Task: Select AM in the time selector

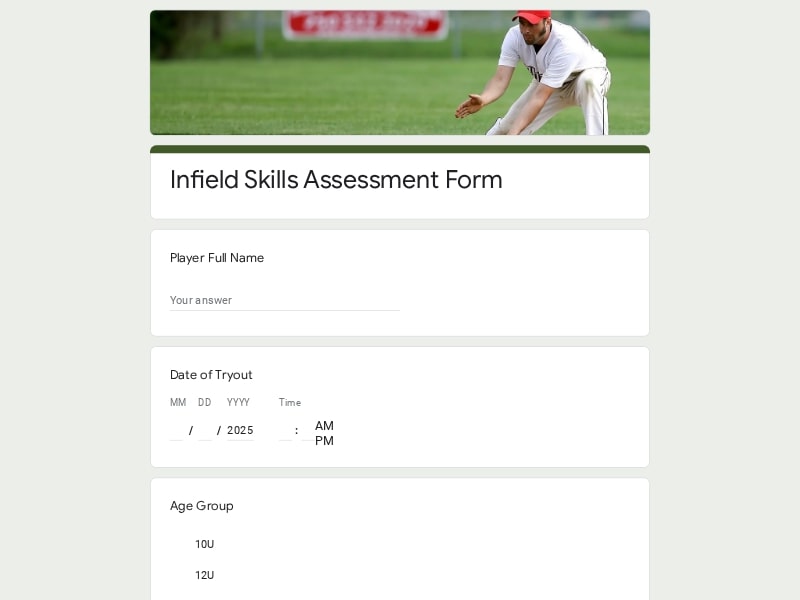Action: tap(324, 426)
